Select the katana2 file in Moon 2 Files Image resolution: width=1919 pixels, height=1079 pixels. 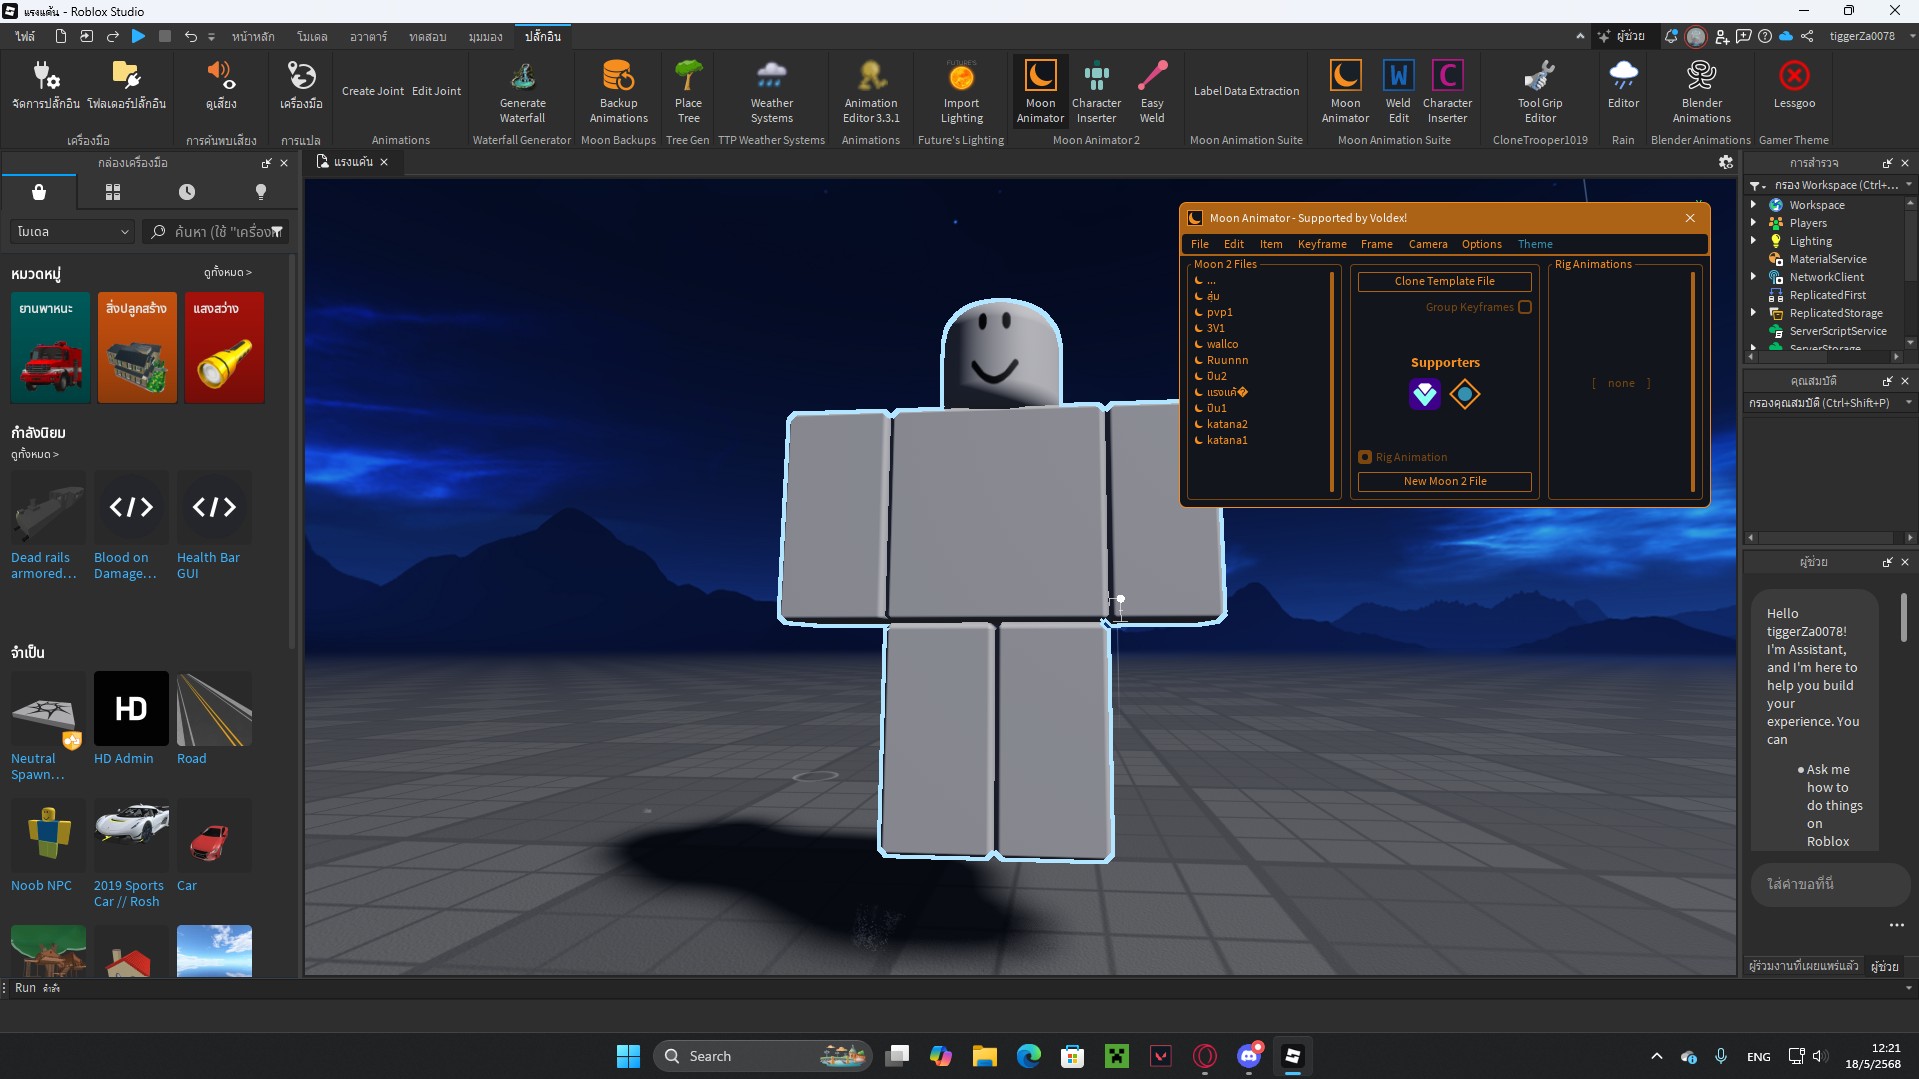[x=1226, y=424]
